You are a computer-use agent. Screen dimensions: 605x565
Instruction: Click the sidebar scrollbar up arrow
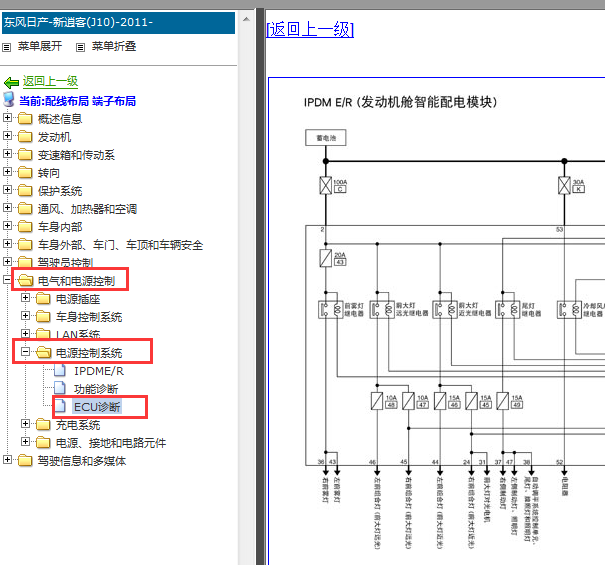[x=246, y=19]
